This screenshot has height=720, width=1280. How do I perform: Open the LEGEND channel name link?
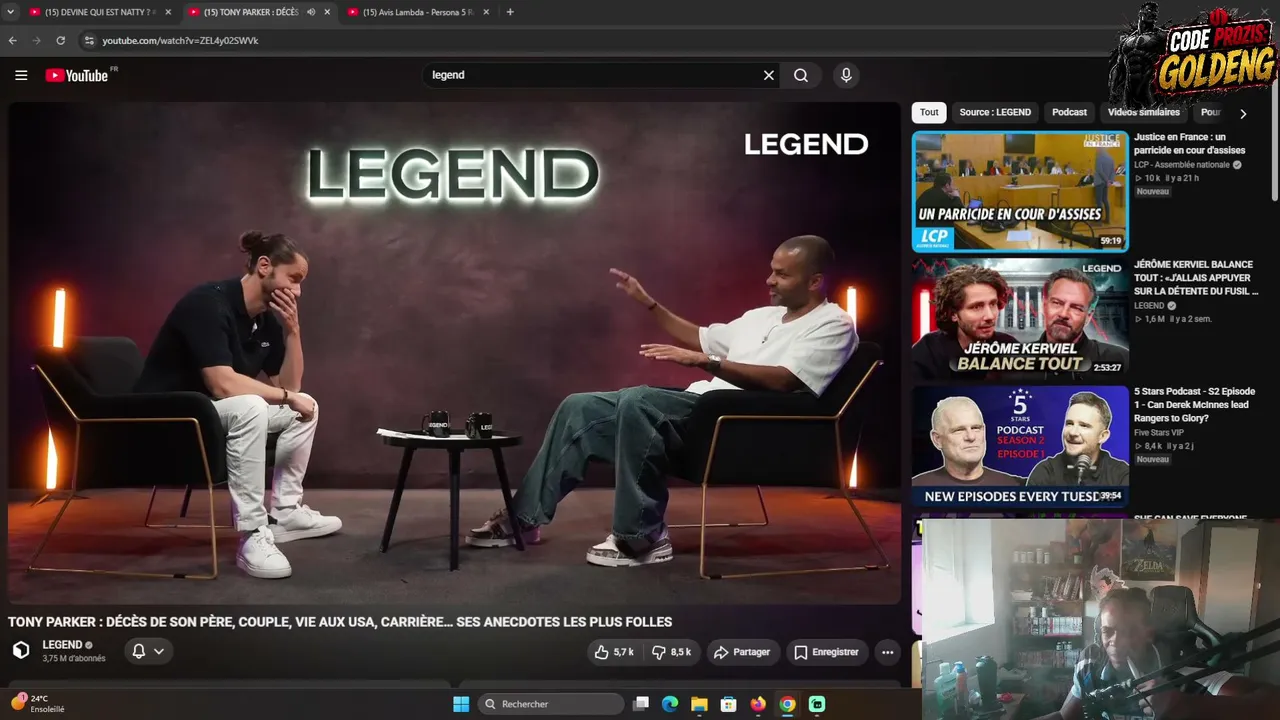pos(62,645)
